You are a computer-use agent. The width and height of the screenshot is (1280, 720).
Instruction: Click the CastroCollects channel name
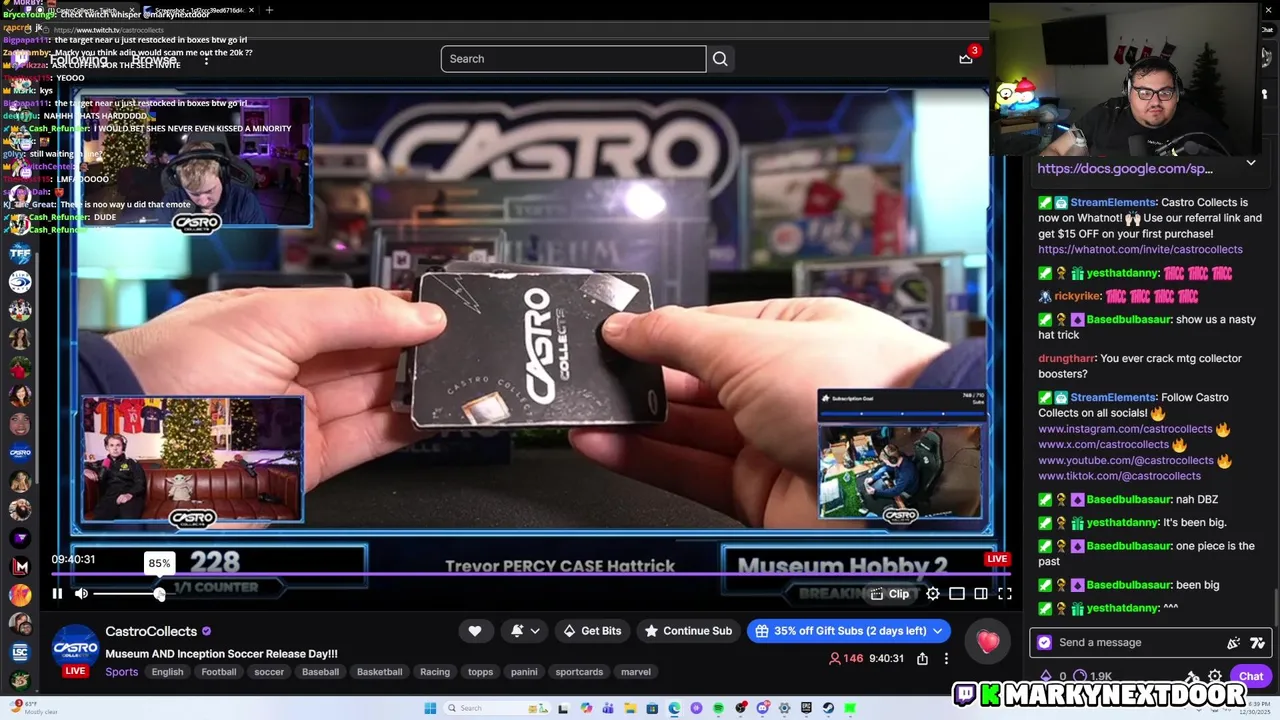(x=151, y=631)
